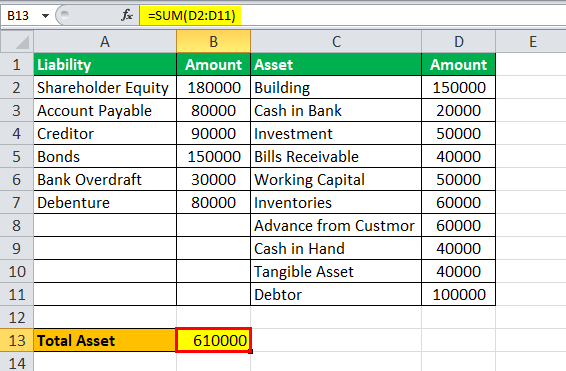
Task: Select the Debenture cell
Action: [105, 202]
